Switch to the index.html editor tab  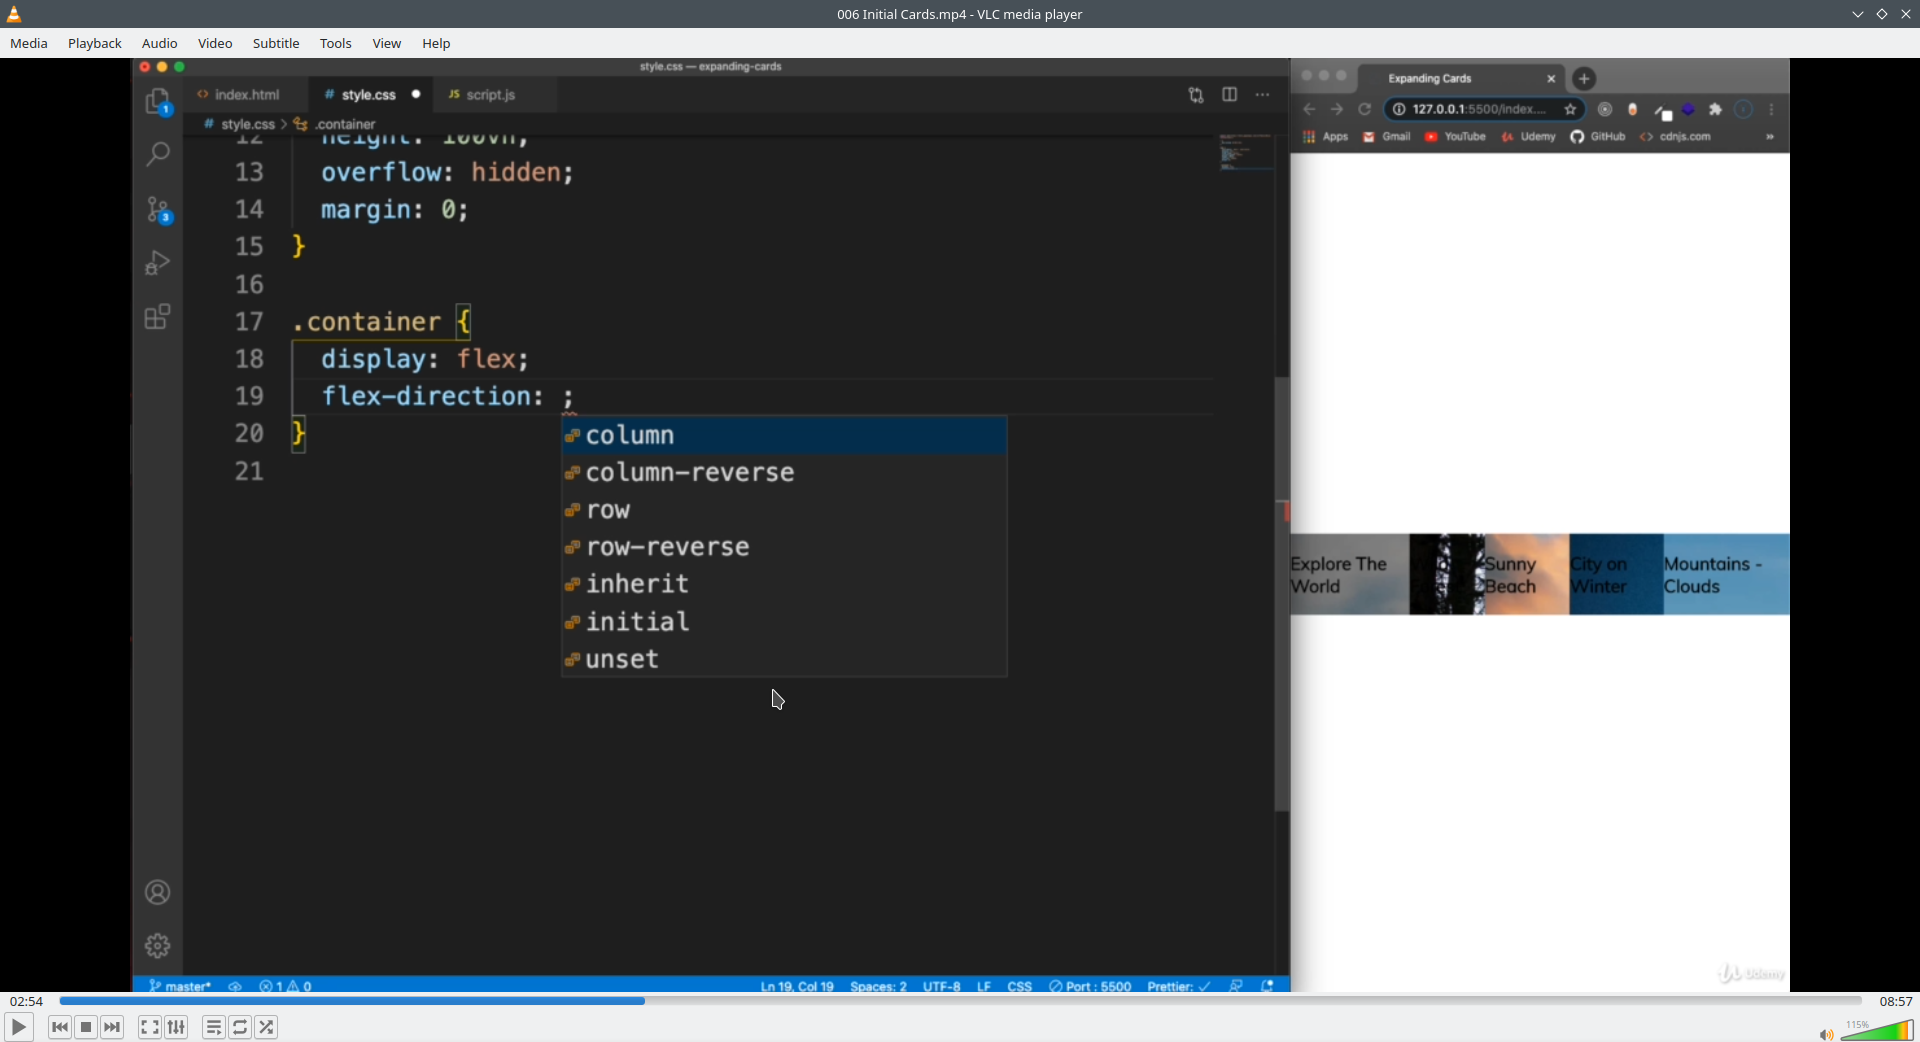pyautogui.click(x=246, y=95)
